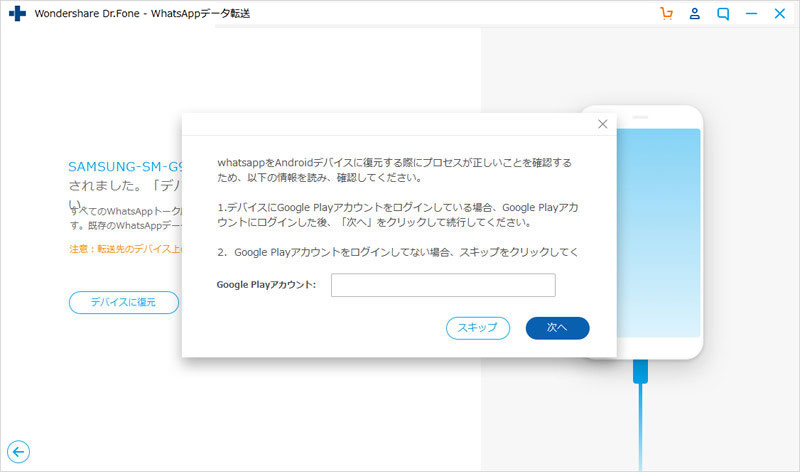Screen dimensions: 800x472
Task: Click the Dr.Fone logo icon
Action: 17,14
